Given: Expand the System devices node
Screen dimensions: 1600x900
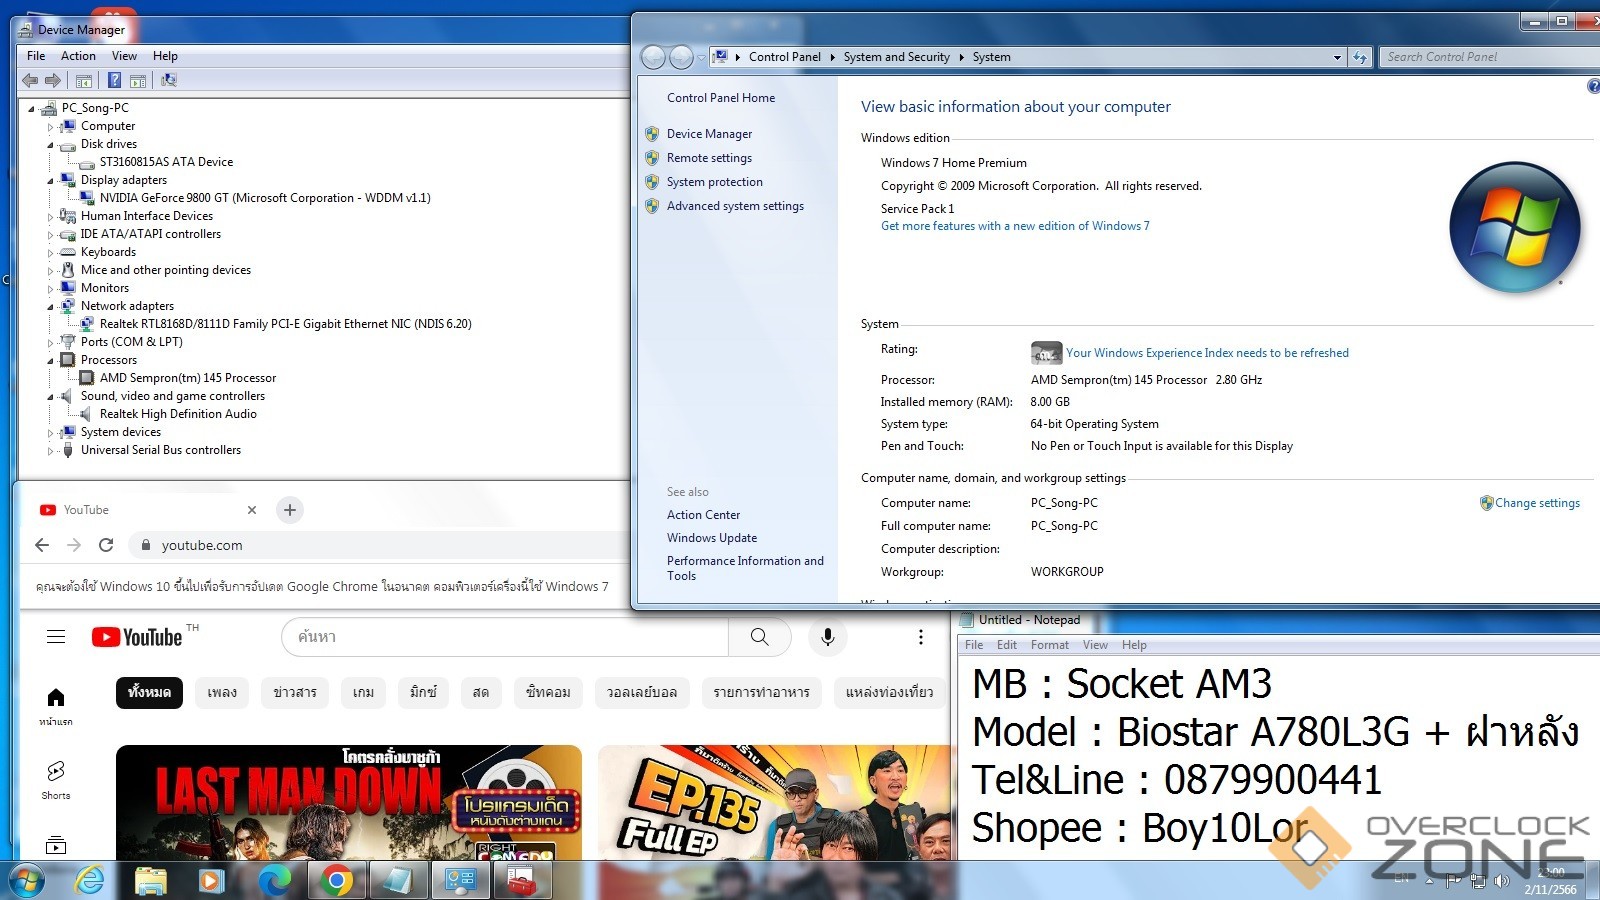Looking at the screenshot, I should click(x=50, y=433).
